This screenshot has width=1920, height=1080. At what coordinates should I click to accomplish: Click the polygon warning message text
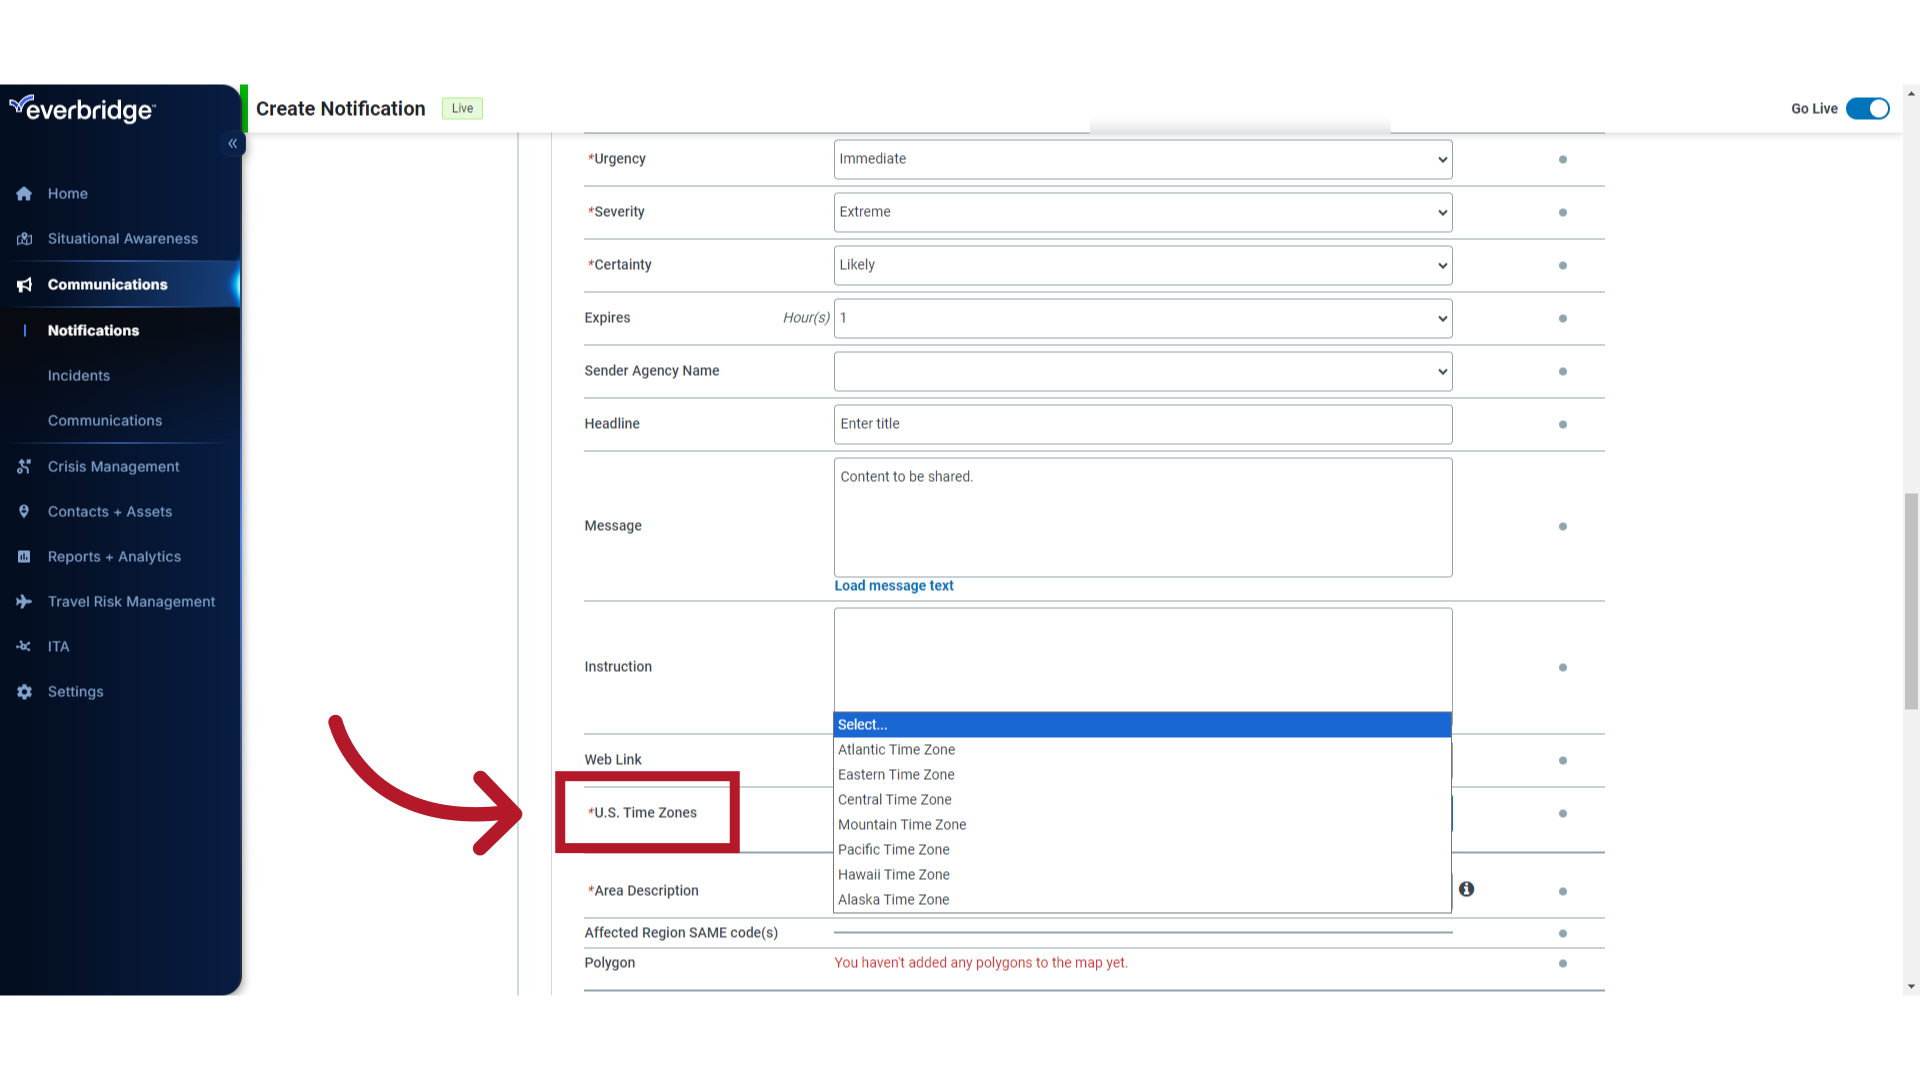tap(981, 963)
